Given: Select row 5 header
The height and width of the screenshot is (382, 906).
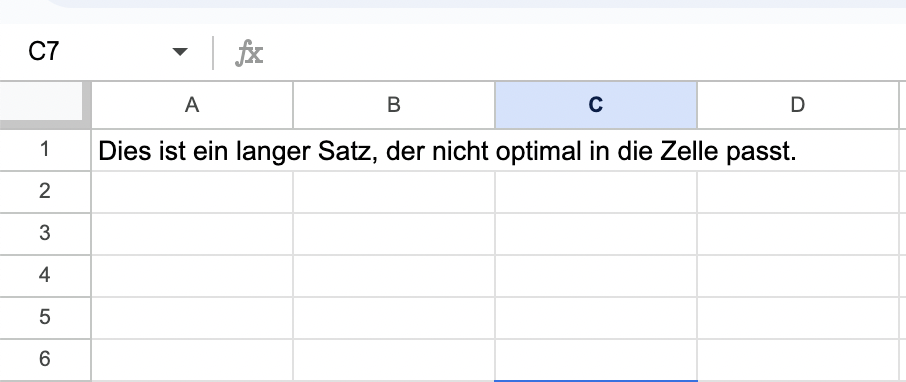Looking at the screenshot, I should [x=45, y=318].
